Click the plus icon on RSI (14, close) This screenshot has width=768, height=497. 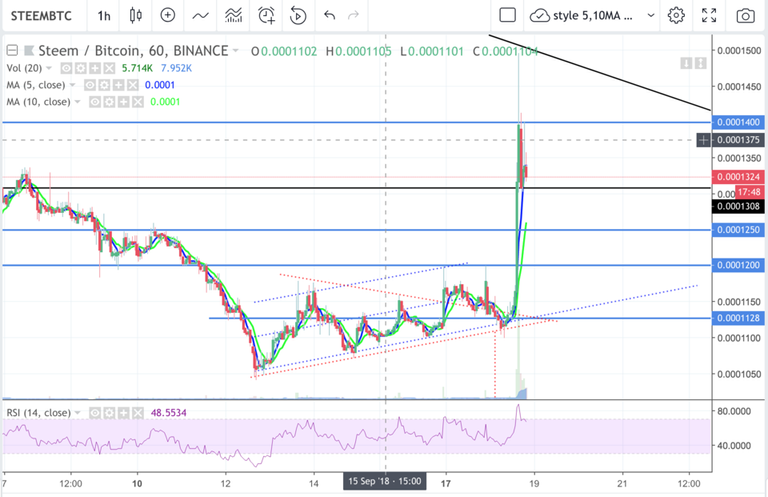click(x=123, y=413)
